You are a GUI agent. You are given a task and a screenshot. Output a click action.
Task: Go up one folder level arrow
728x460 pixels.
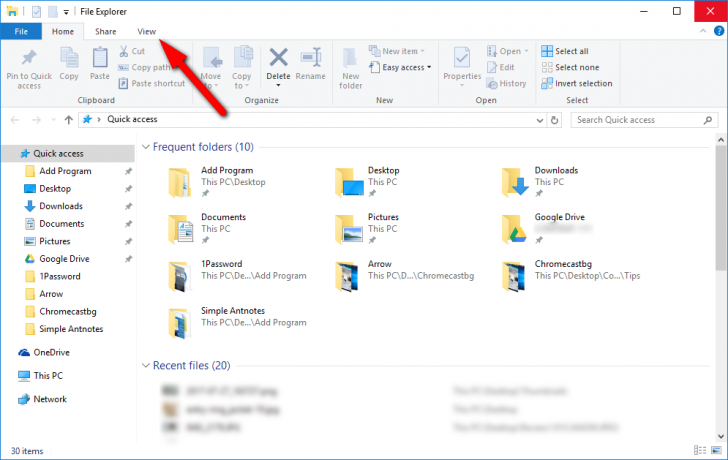(x=69, y=120)
